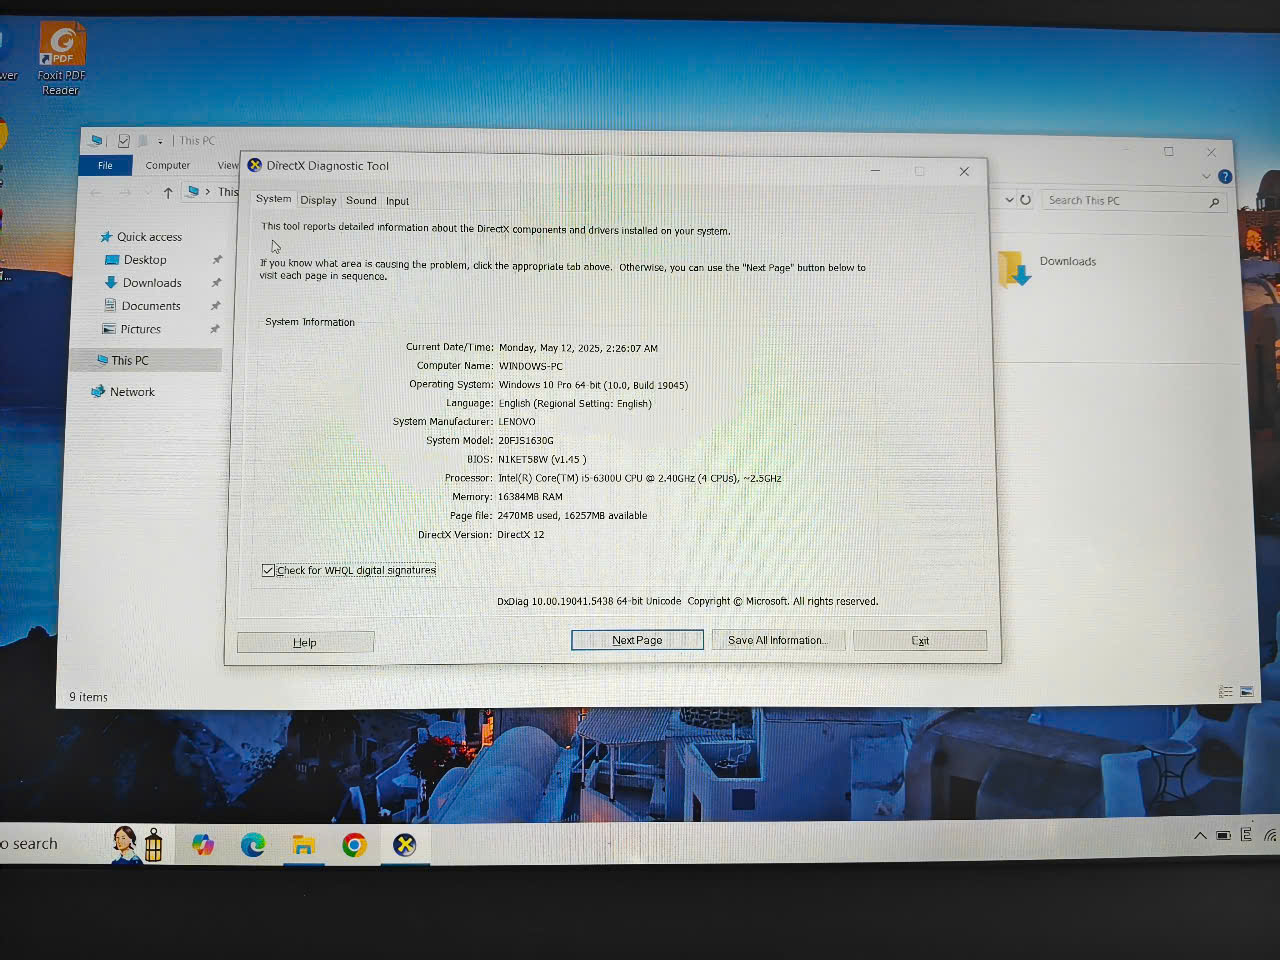Screen dimensions: 1280x960
Task: Click the Memory value 16384MB RAM
Action: (x=530, y=497)
